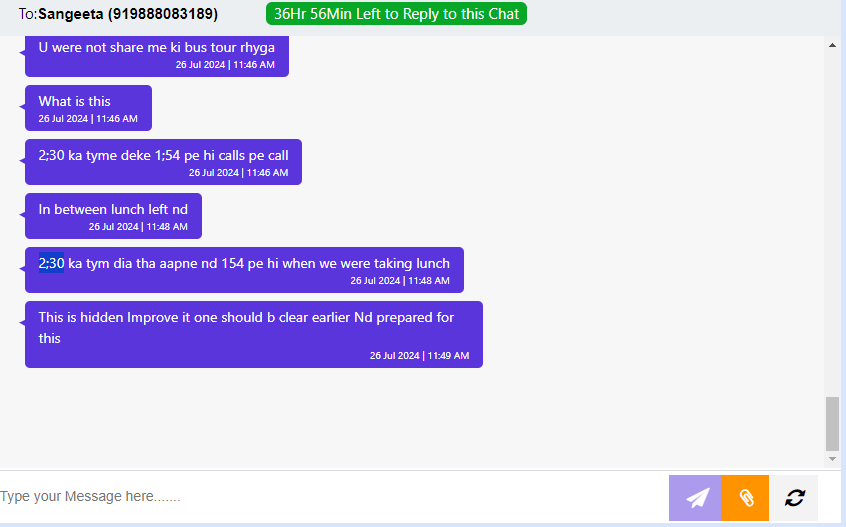Click the "What is this" message bubble
Viewport: 846px width, 527px height.
point(88,108)
